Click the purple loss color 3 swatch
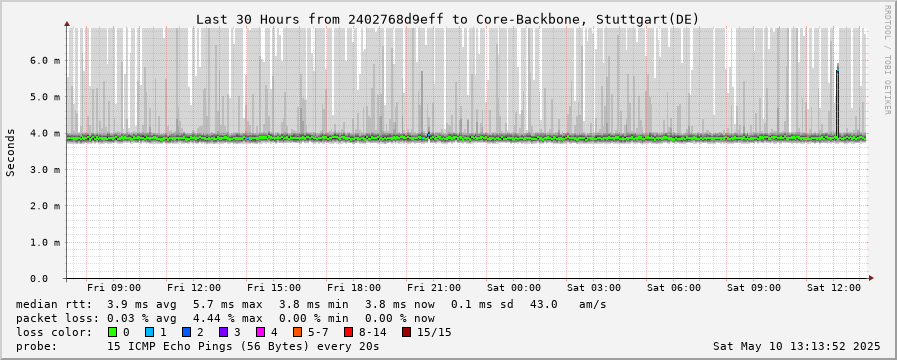 coord(222,332)
